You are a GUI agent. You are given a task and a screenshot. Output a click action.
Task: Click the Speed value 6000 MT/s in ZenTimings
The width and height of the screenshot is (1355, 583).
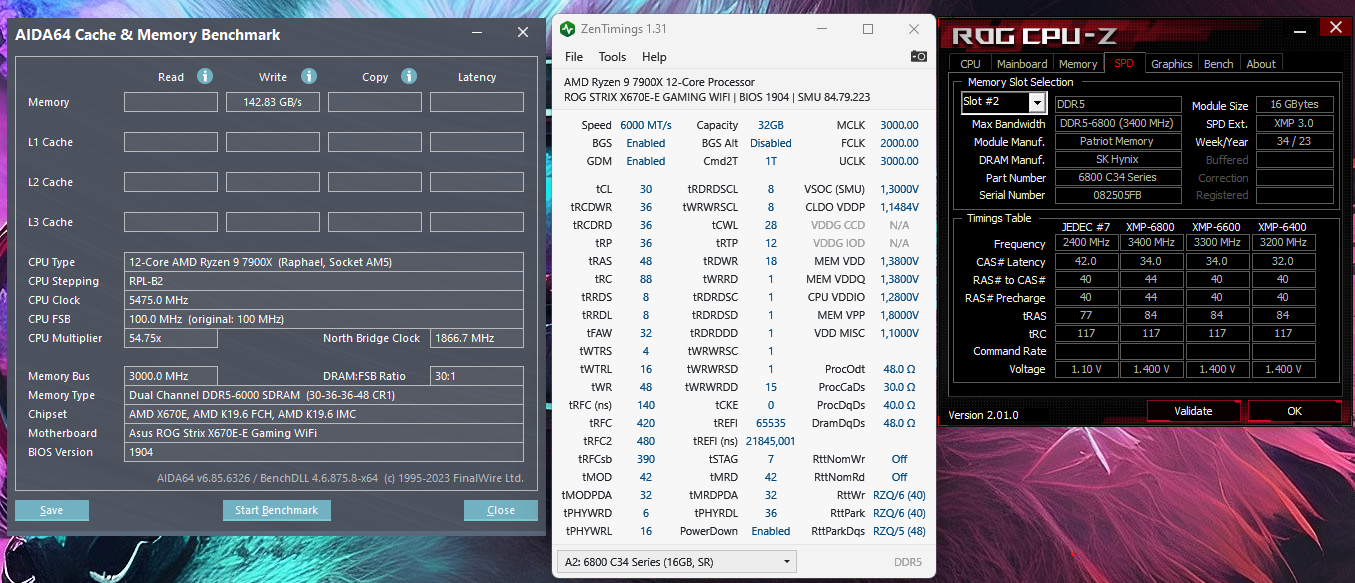646,125
